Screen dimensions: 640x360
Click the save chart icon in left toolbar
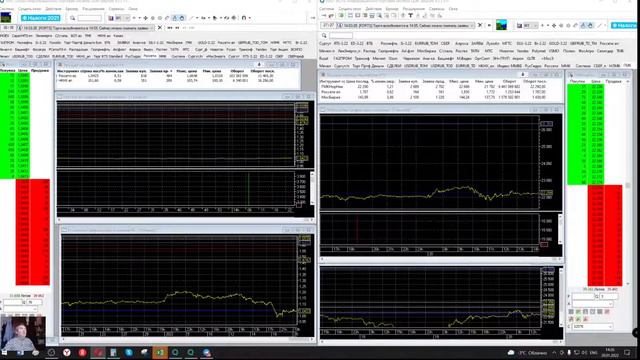click(111, 18)
